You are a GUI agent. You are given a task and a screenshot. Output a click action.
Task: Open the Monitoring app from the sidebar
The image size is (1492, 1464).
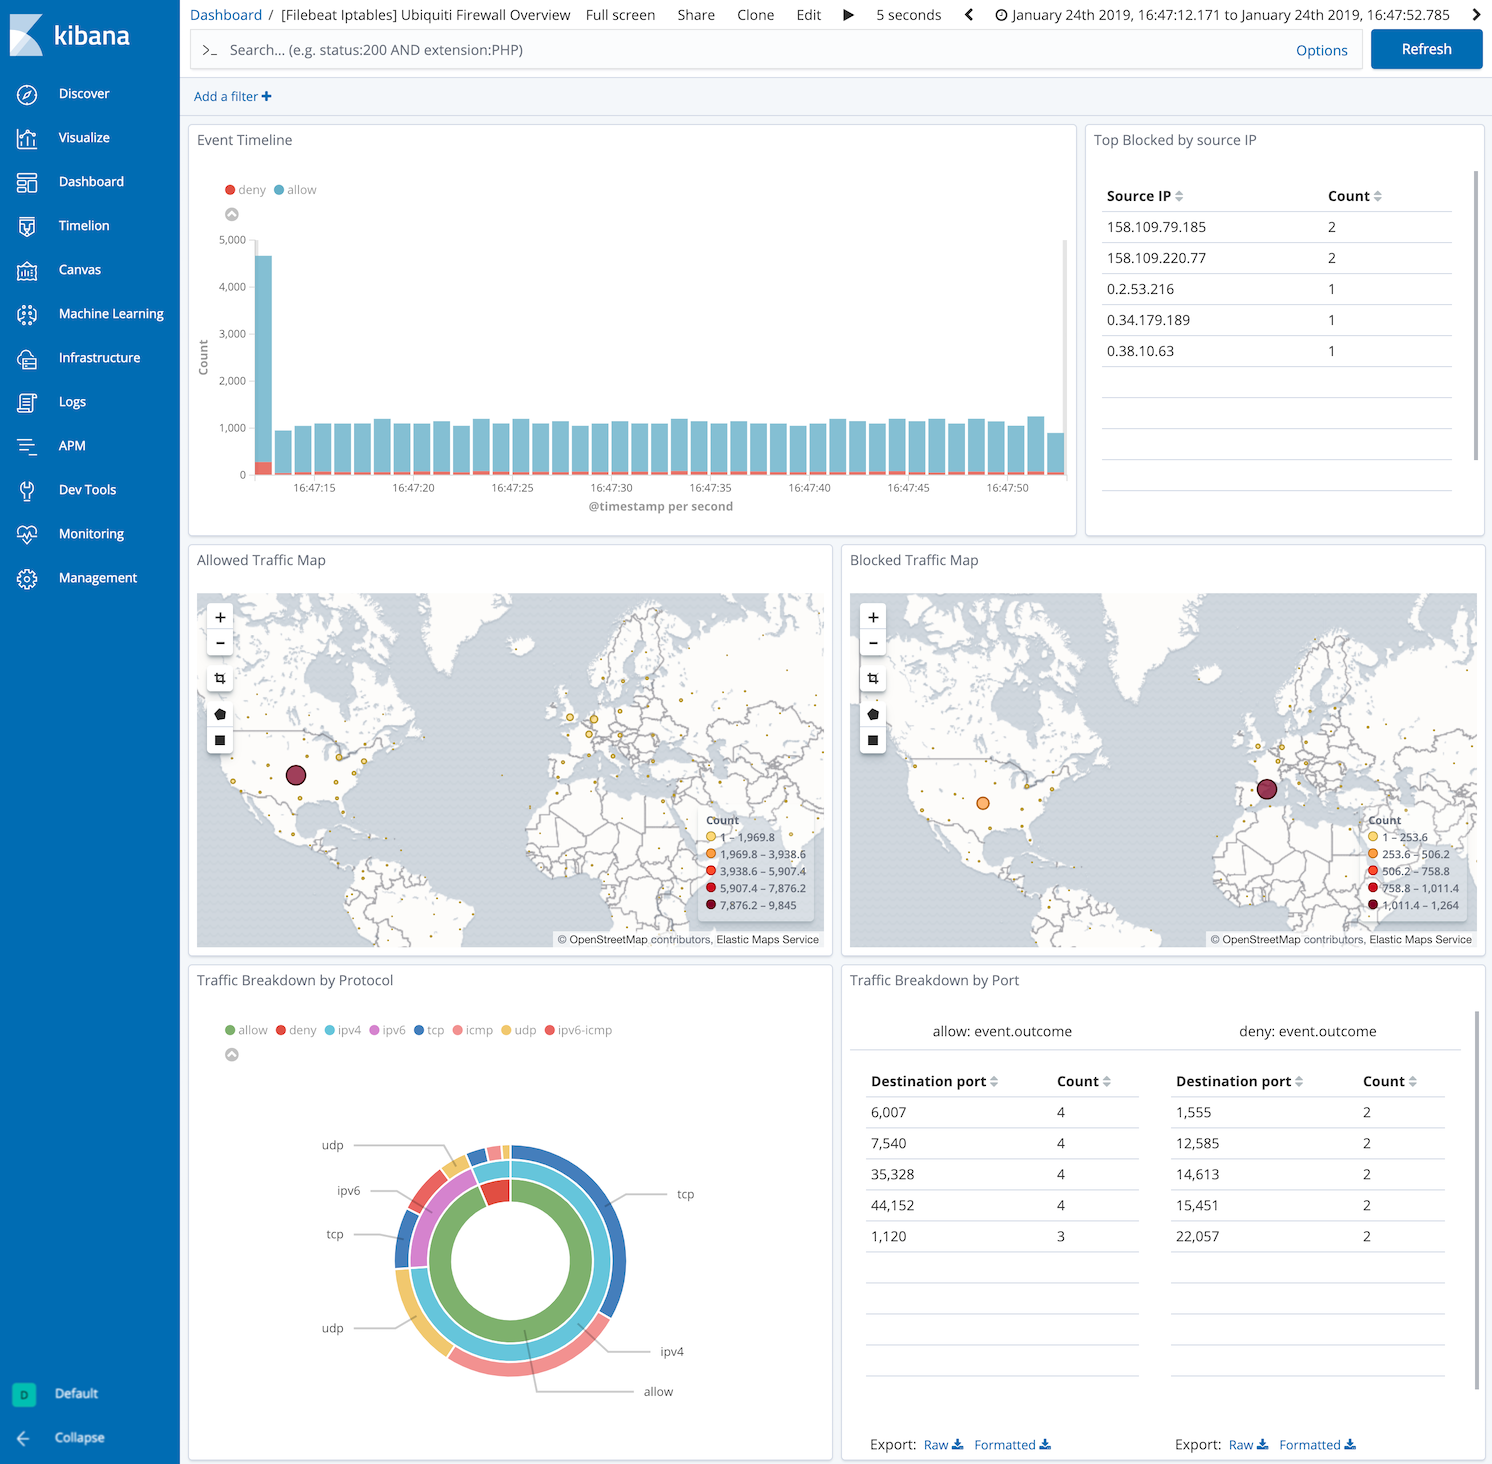tap(90, 533)
